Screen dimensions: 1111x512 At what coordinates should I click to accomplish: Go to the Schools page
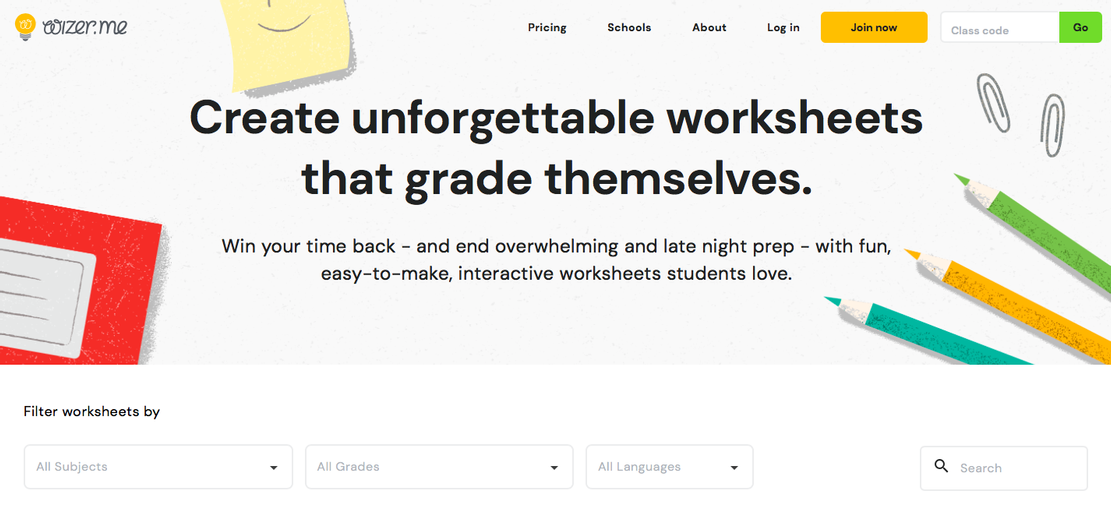(x=629, y=28)
